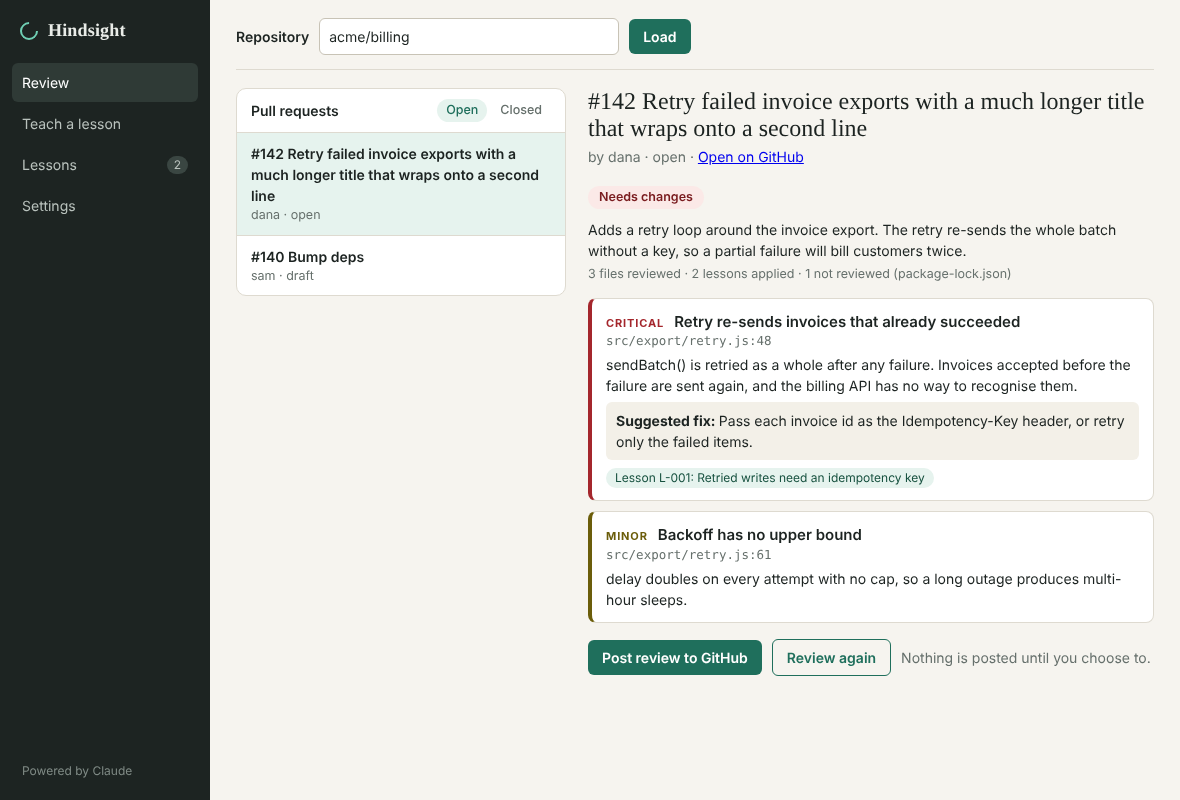This screenshot has width=1180, height=800.
Task: Click the Repository input field
Action: 468,37
